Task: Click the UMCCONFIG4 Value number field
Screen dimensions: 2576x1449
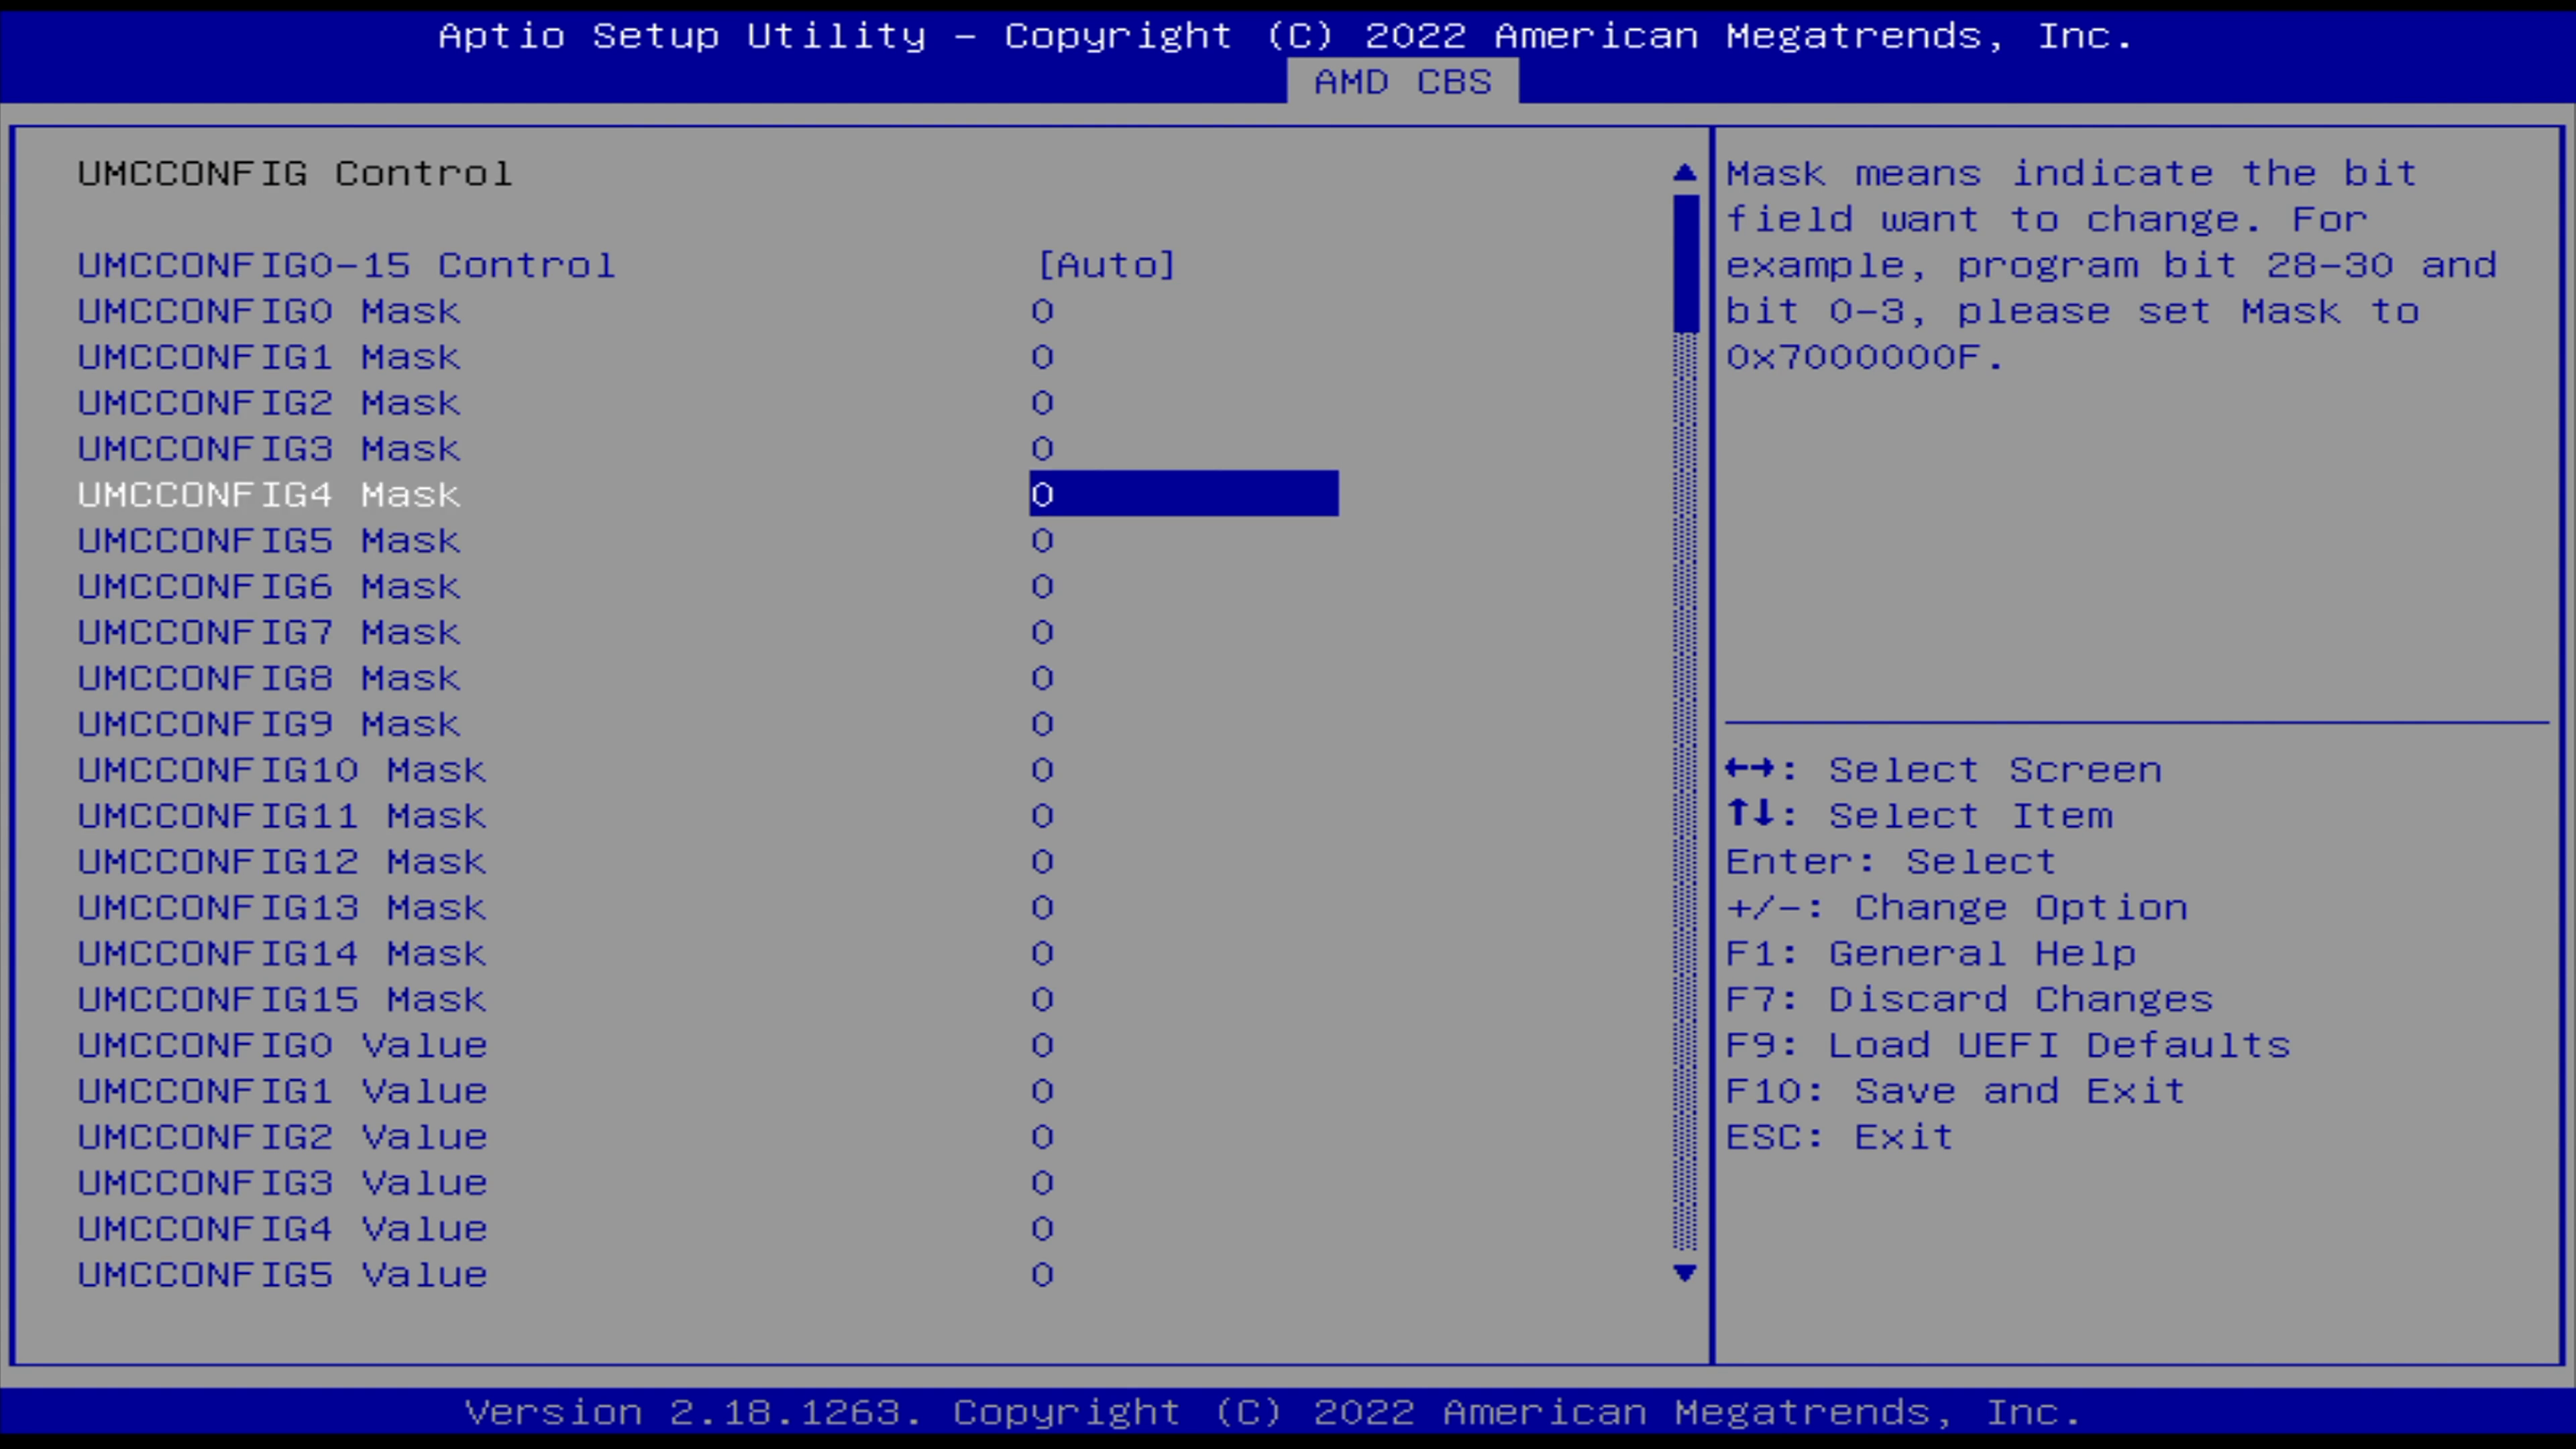Action: coord(1042,1229)
